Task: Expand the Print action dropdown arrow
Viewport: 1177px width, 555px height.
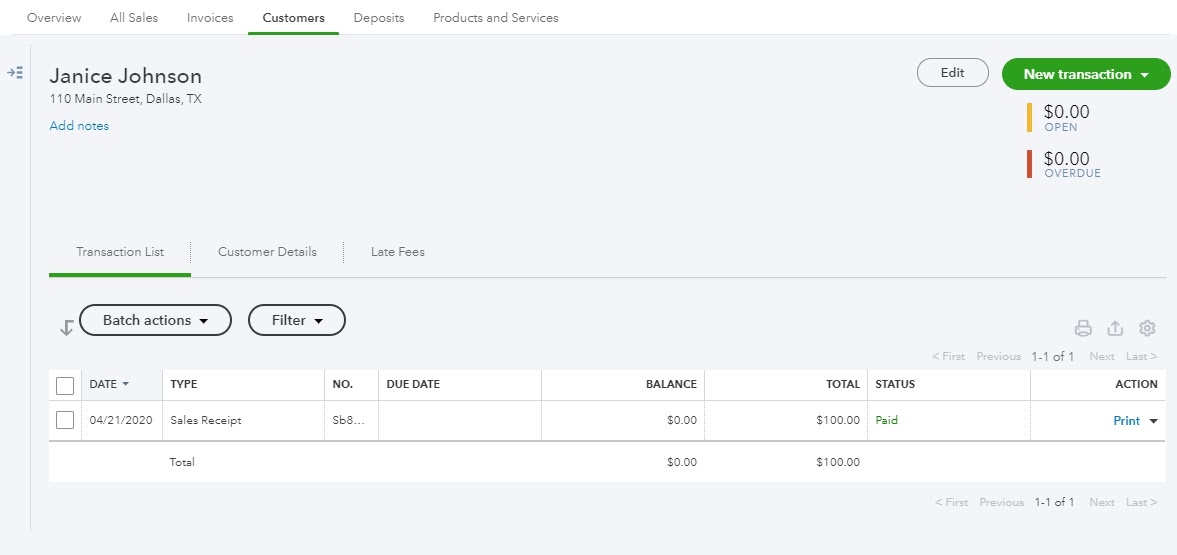Action: (1154, 421)
